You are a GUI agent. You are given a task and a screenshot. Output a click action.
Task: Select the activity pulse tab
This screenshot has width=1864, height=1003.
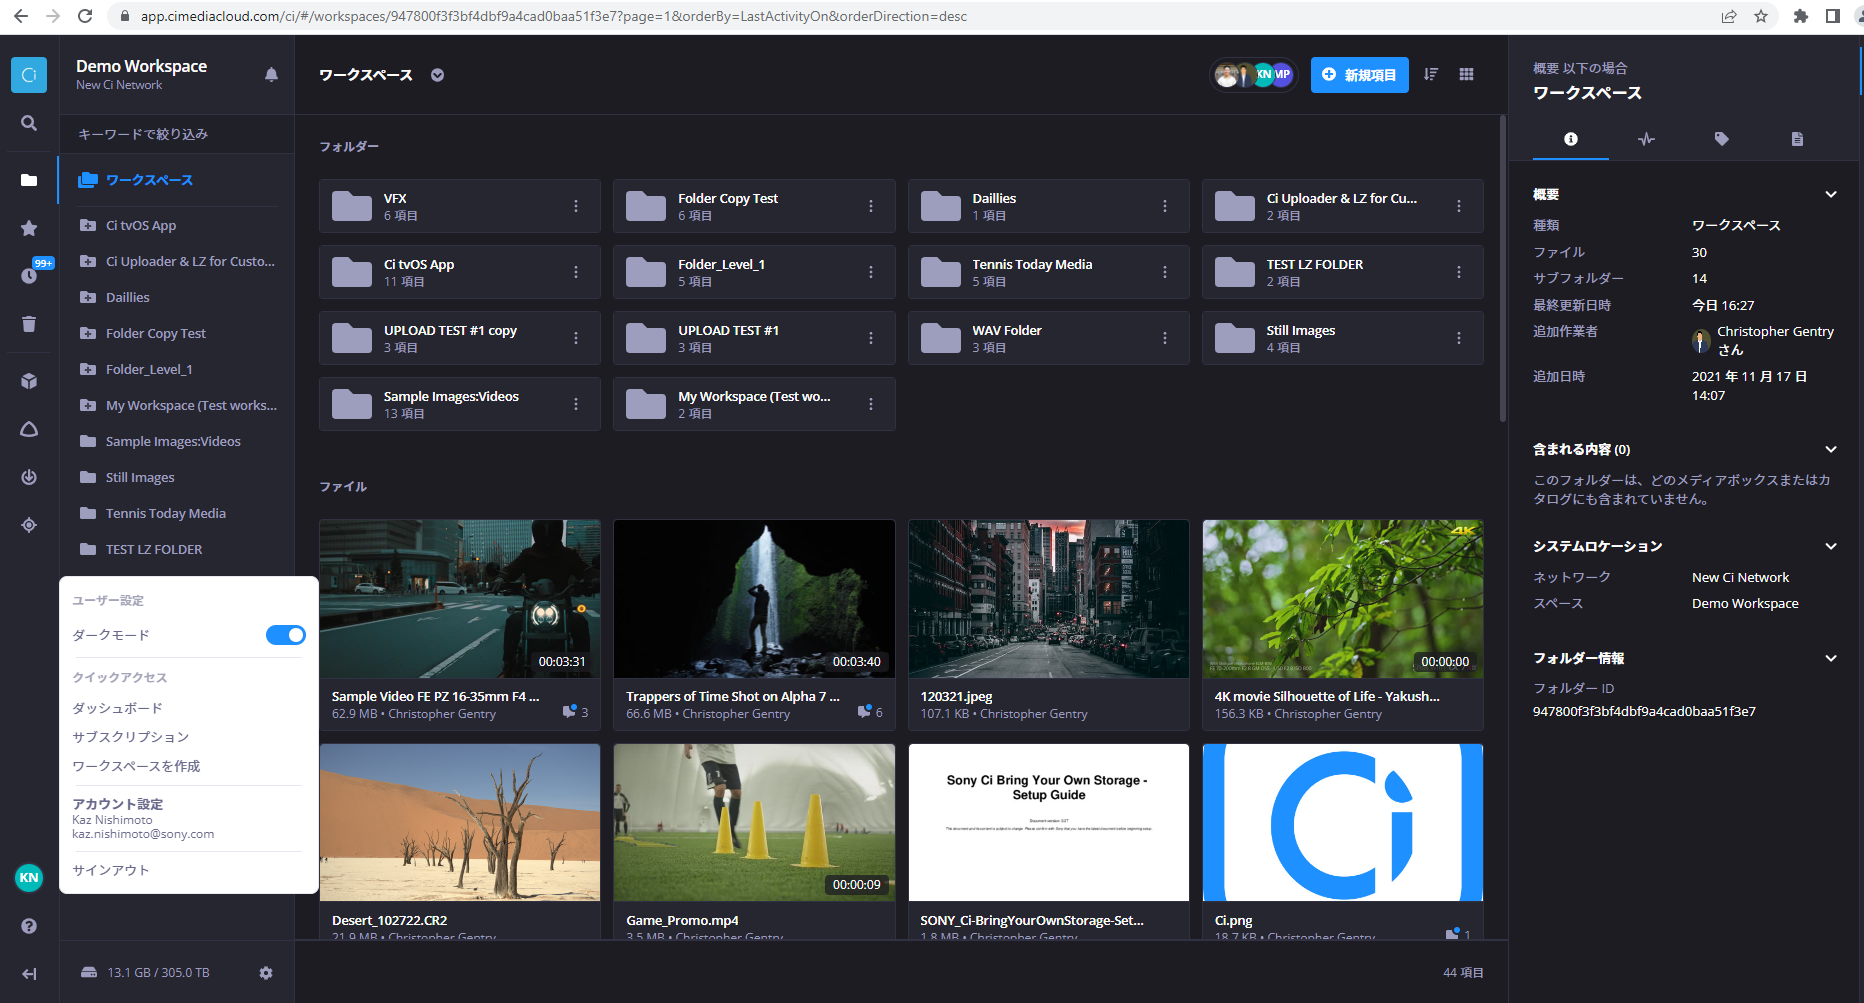point(1646,139)
